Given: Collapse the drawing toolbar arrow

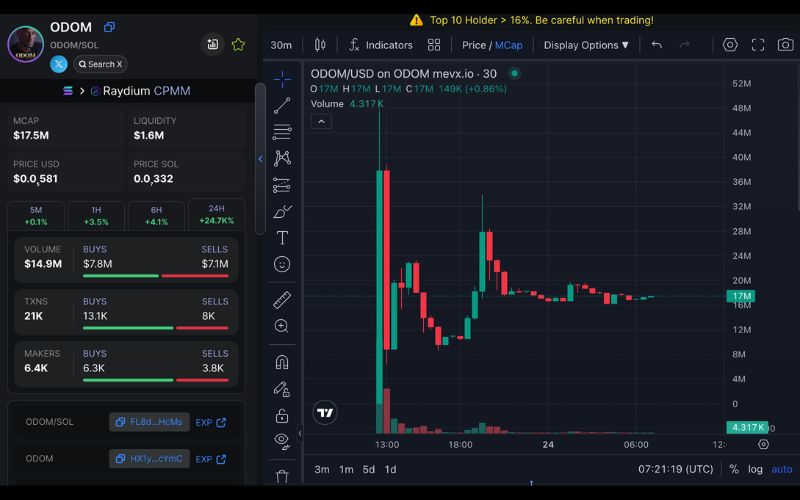Looking at the screenshot, I should click(300, 434).
